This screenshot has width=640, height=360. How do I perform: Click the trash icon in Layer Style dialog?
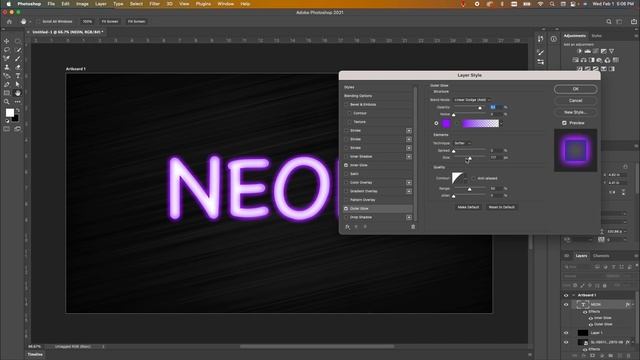[413, 227]
